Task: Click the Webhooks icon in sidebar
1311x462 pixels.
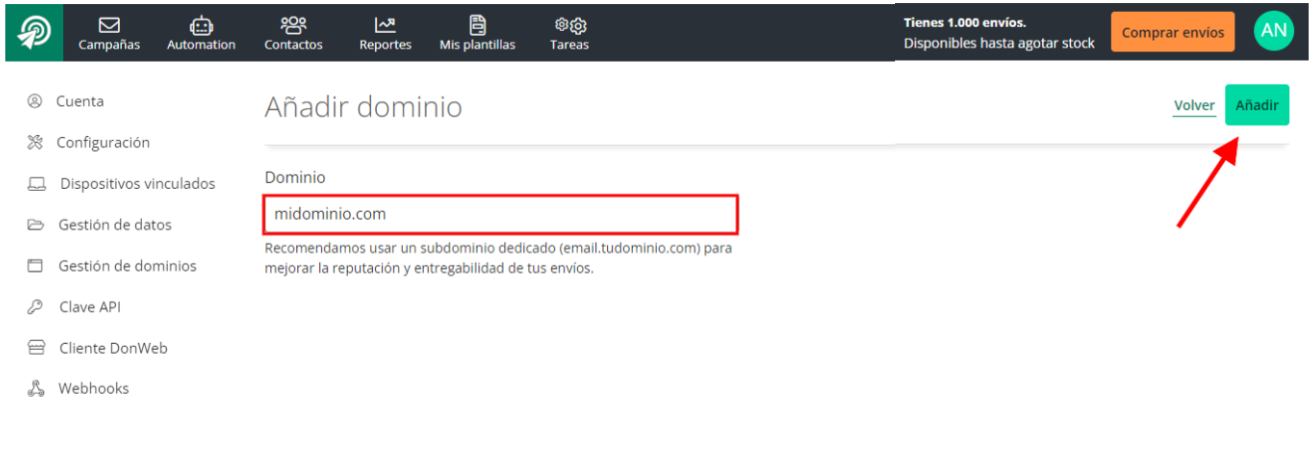Action: point(36,389)
